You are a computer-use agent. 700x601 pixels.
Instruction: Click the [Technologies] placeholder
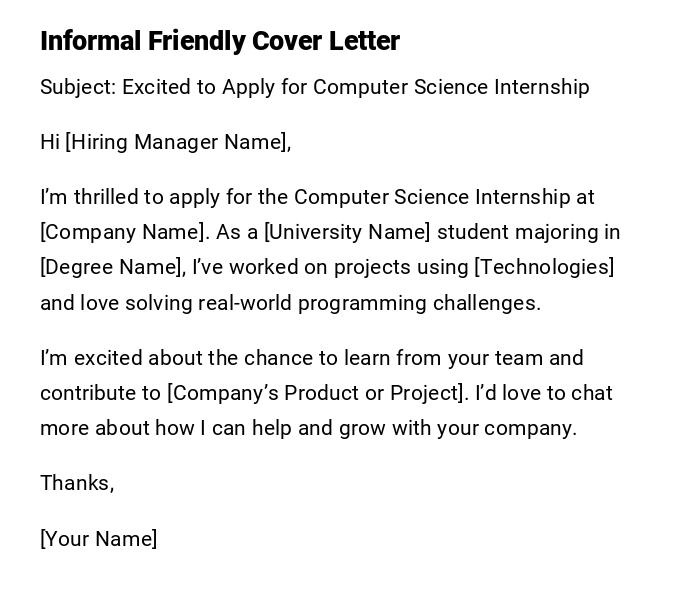coord(544,267)
